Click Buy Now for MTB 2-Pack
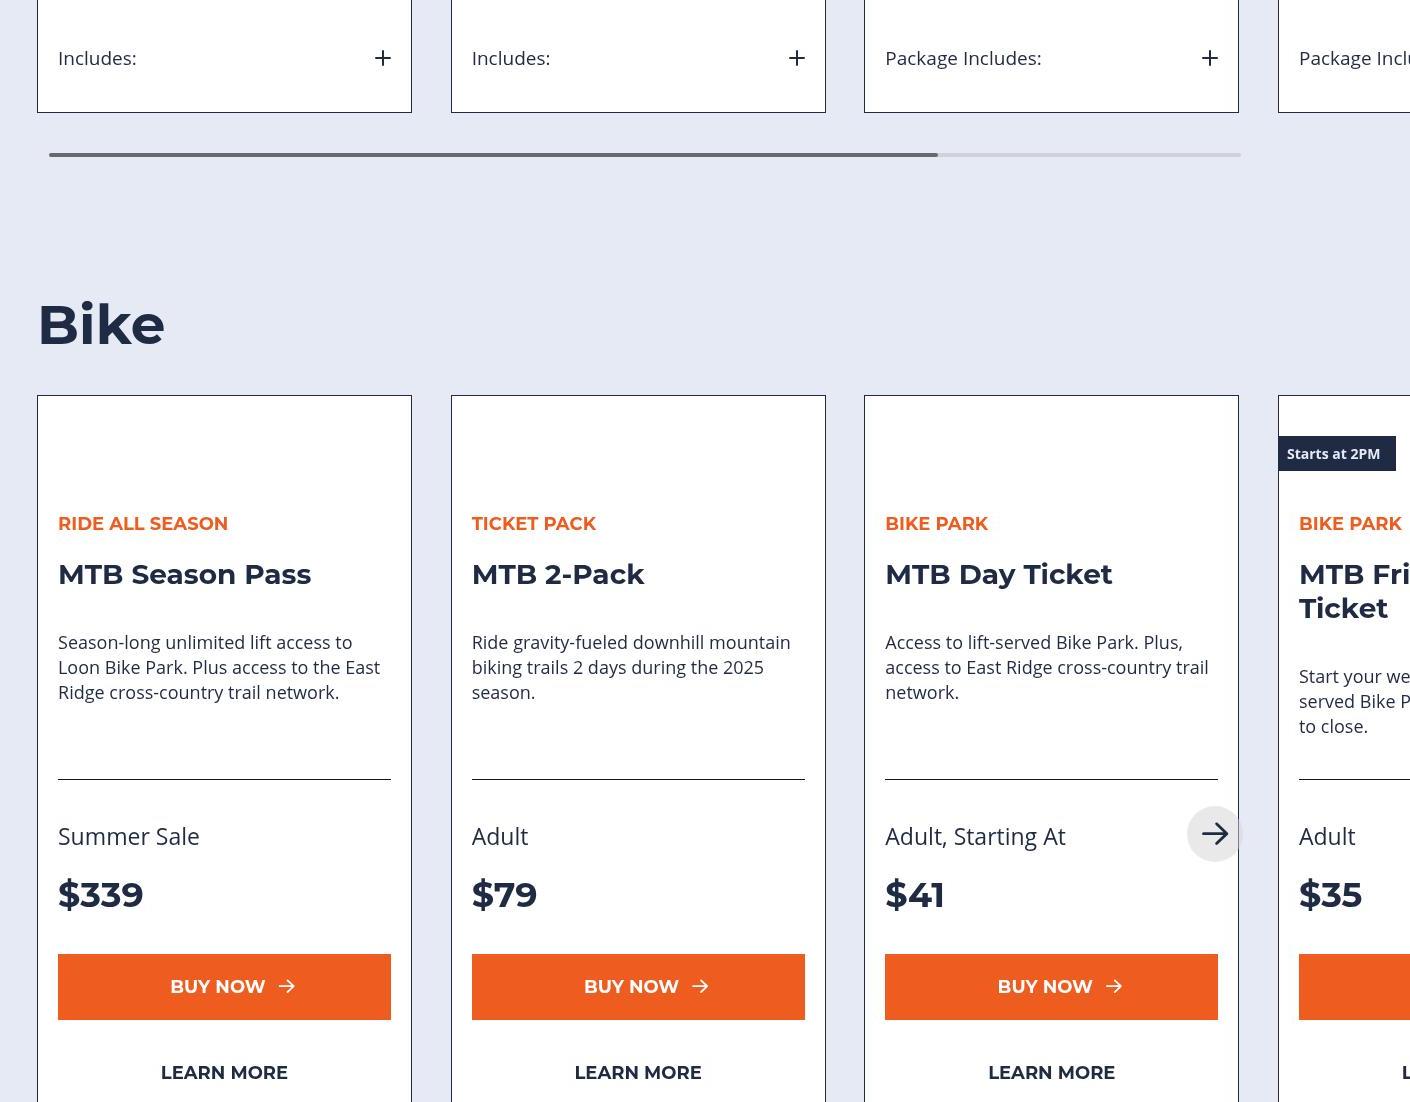This screenshot has width=1410, height=1102. [x=638, y=987]
